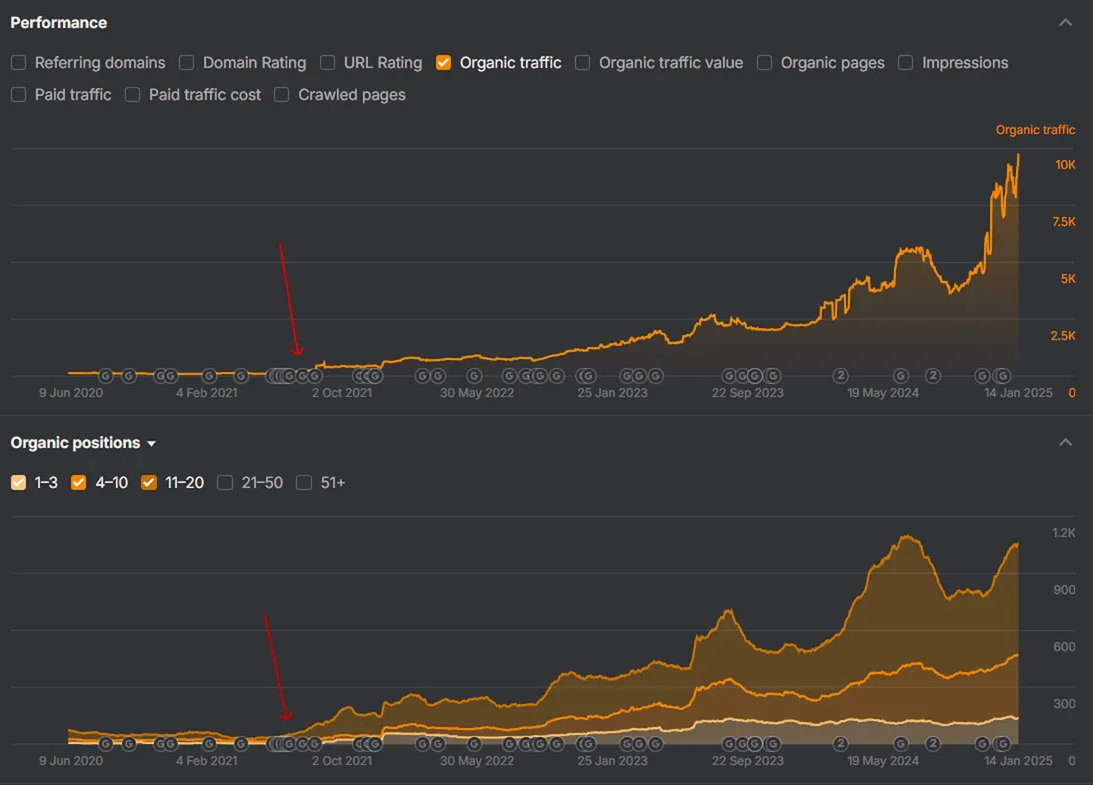Screen dimensions: 1093x785
Task: Uncheck the Organic traffic checkbox
Action: tap(444, 63)
